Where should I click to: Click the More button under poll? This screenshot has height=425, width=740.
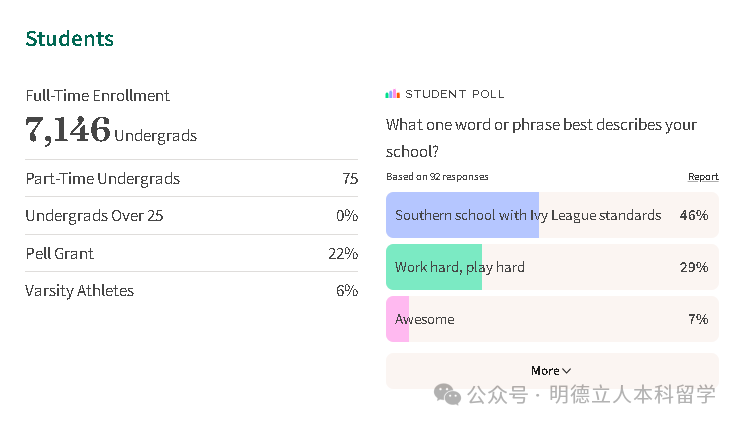tap(551, 371)
